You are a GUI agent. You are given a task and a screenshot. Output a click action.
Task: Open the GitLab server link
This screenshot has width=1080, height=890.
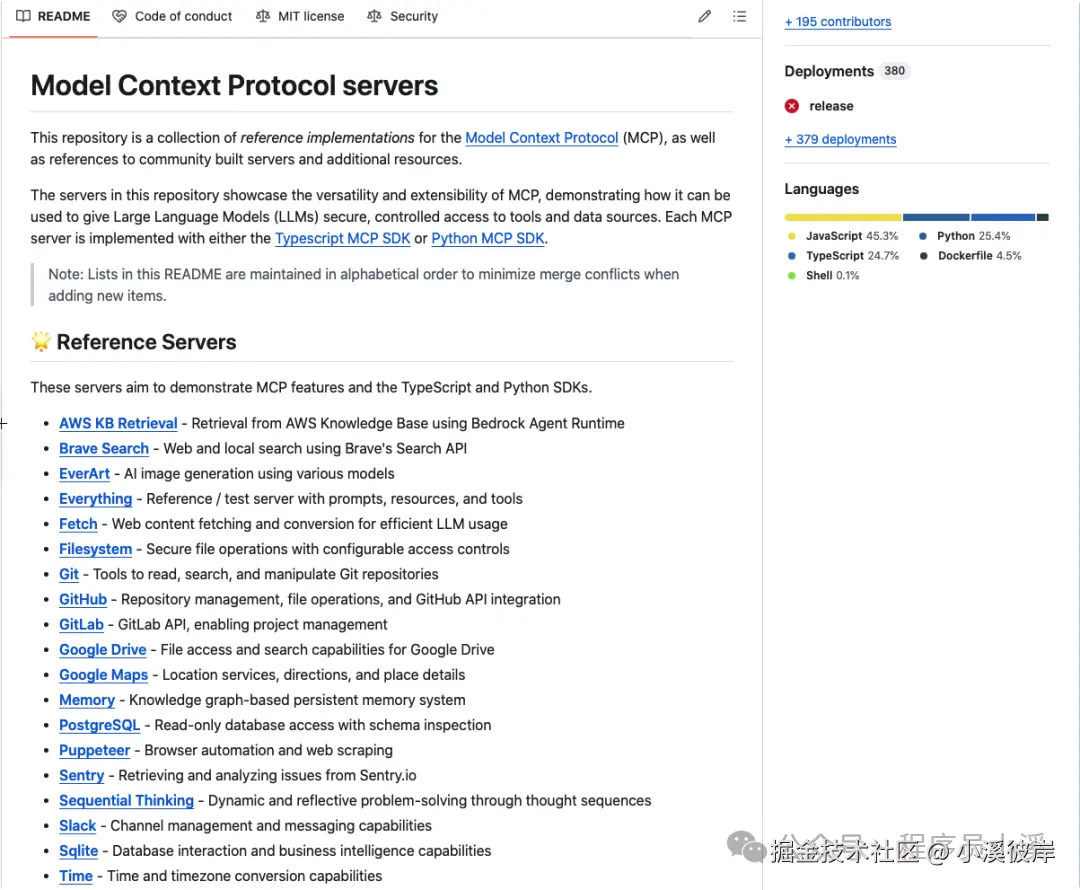[81, 625]
